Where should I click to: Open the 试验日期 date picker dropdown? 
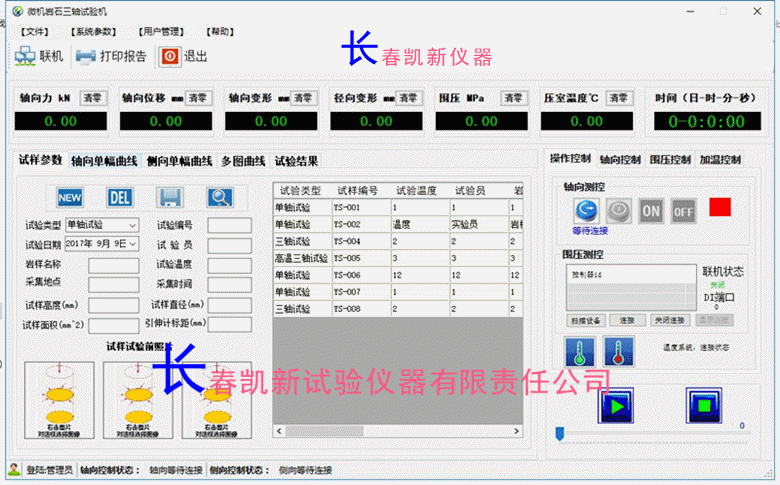tap(133, 244)
